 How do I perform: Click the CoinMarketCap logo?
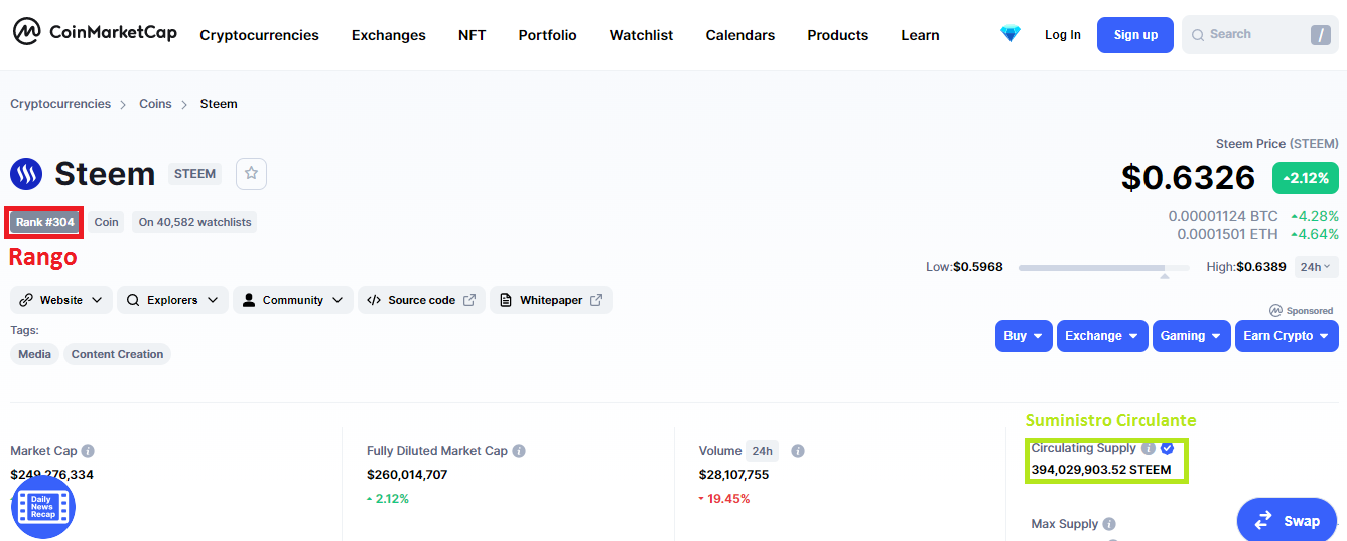[95, 33]
